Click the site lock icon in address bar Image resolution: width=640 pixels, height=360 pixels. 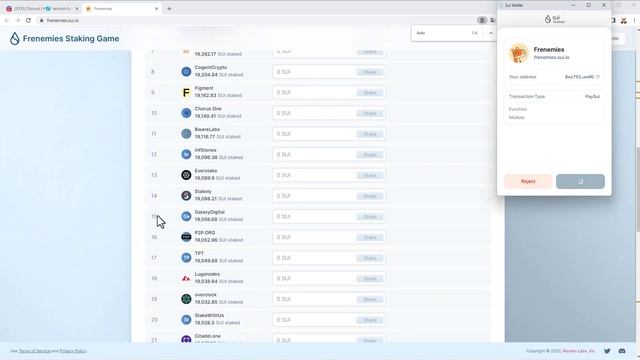[x=41, y=20]
